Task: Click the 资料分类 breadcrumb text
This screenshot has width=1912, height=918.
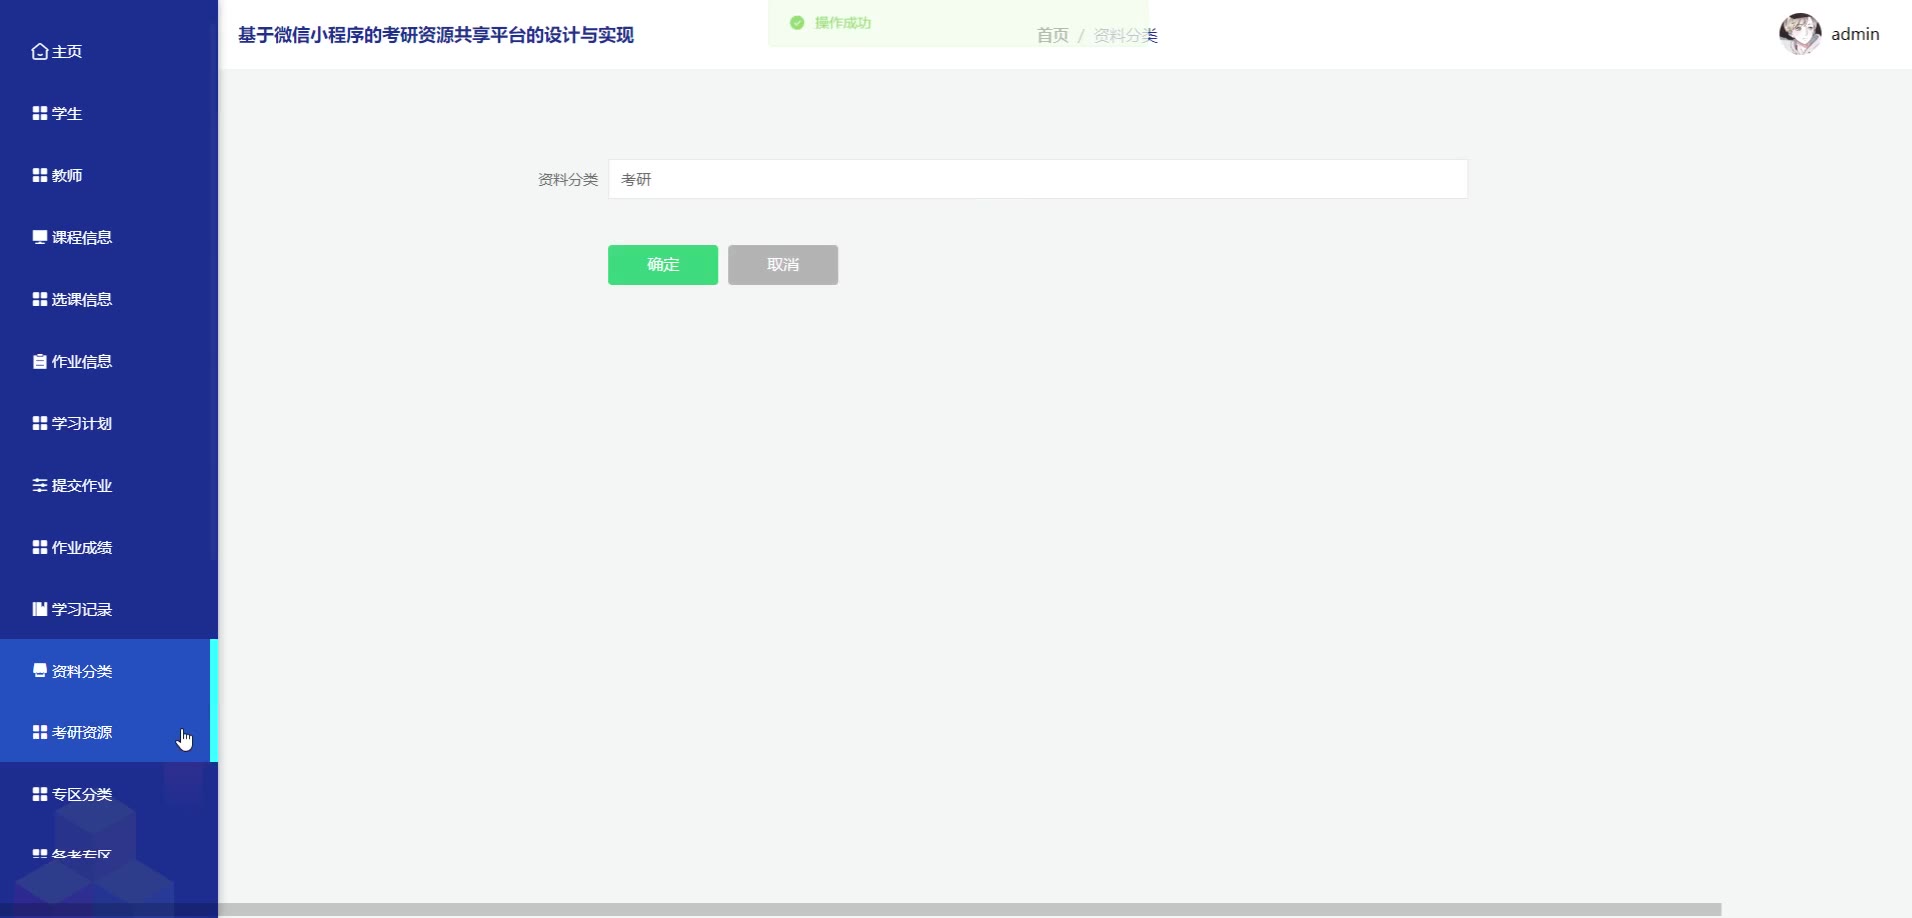Action: tap(1125, 36)
